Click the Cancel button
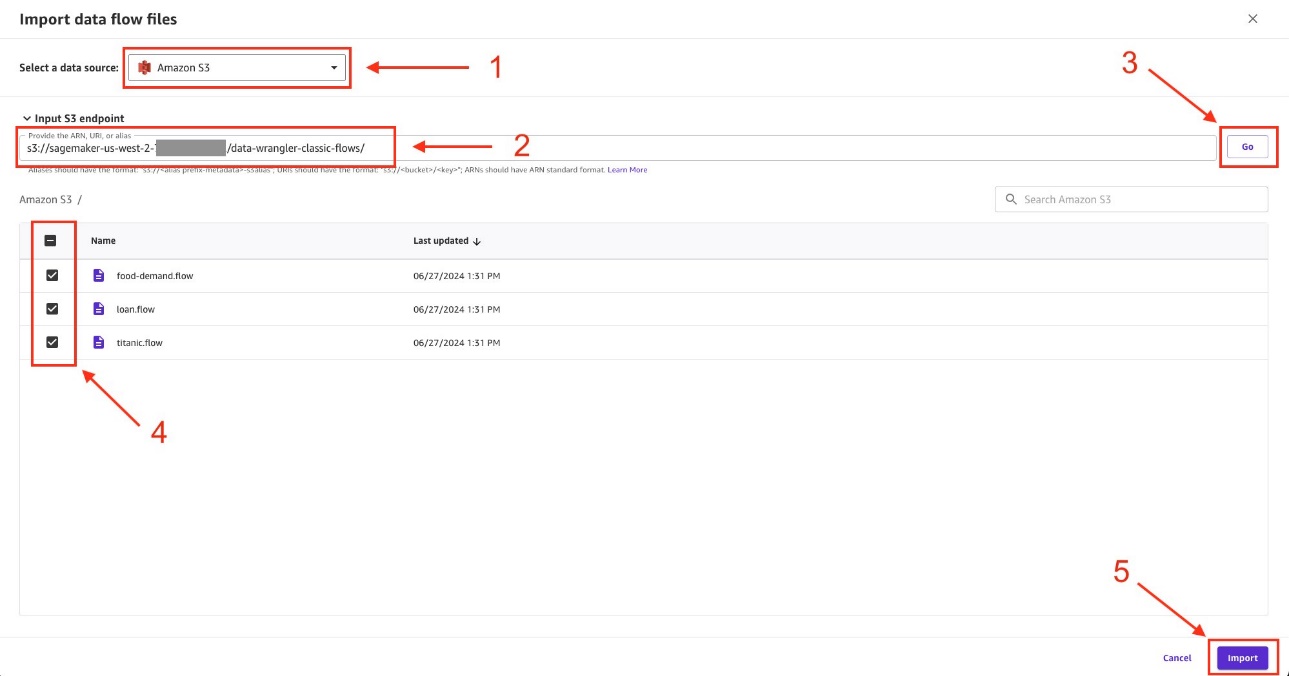 click(x=1177, y=658)
